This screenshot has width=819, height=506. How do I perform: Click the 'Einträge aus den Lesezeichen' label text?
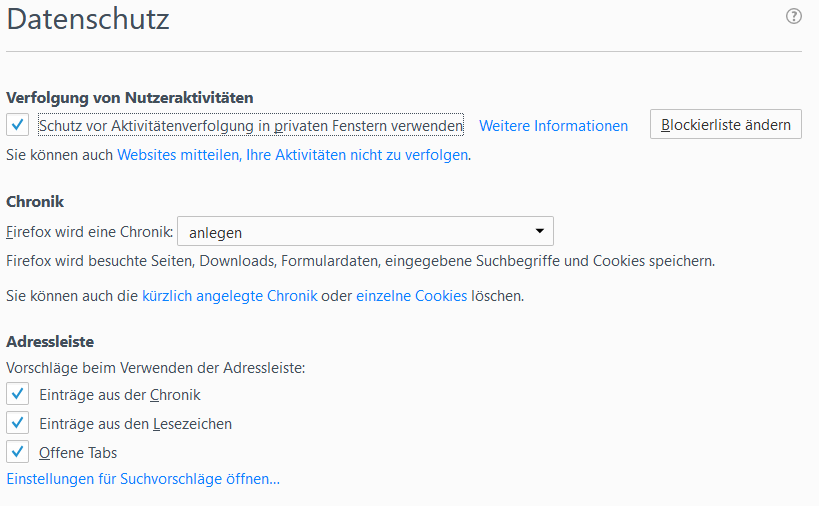[135, 424]
